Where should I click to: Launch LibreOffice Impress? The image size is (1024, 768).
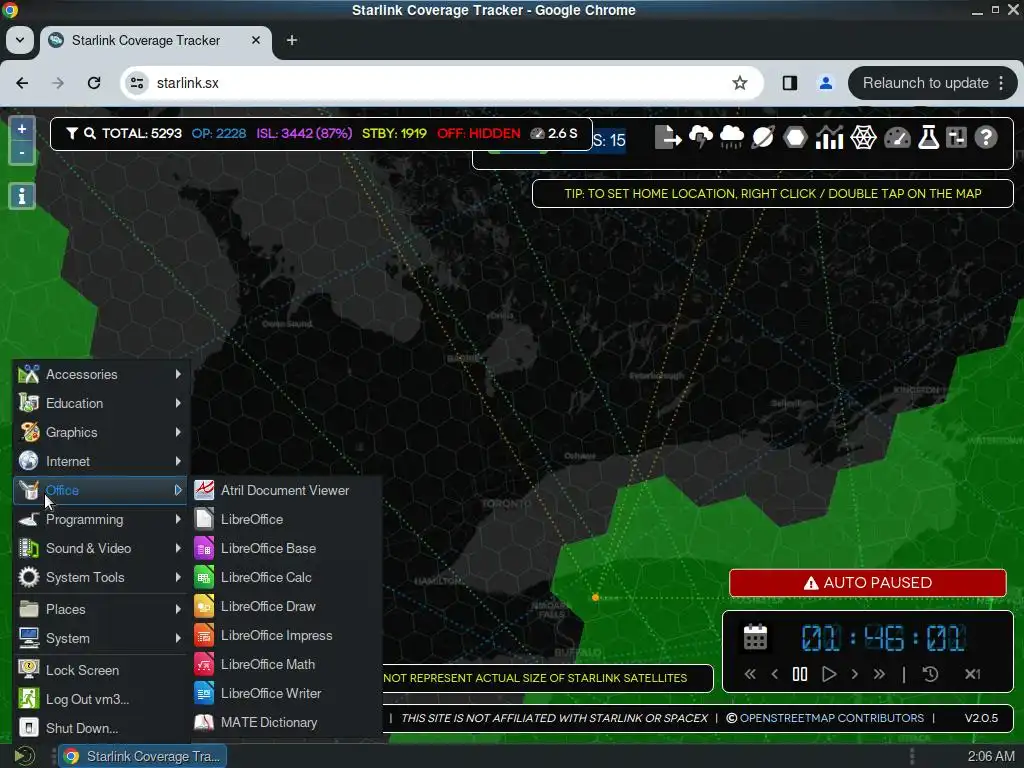point(285,635)
